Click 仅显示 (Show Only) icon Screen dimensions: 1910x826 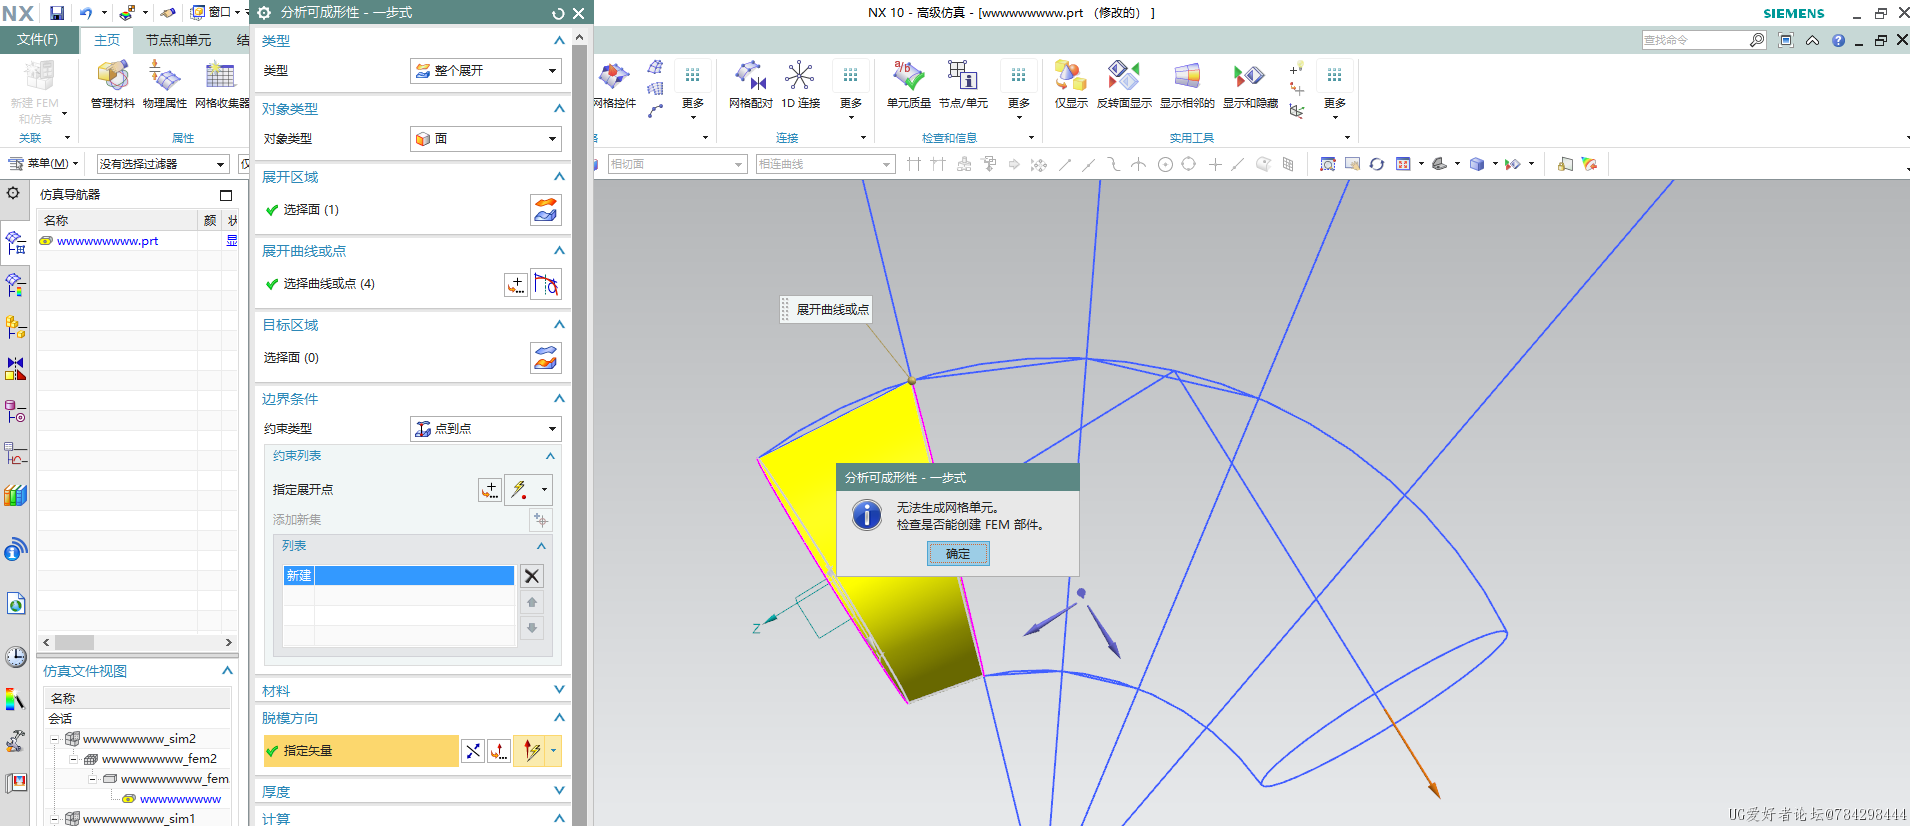coord(1070,85)
